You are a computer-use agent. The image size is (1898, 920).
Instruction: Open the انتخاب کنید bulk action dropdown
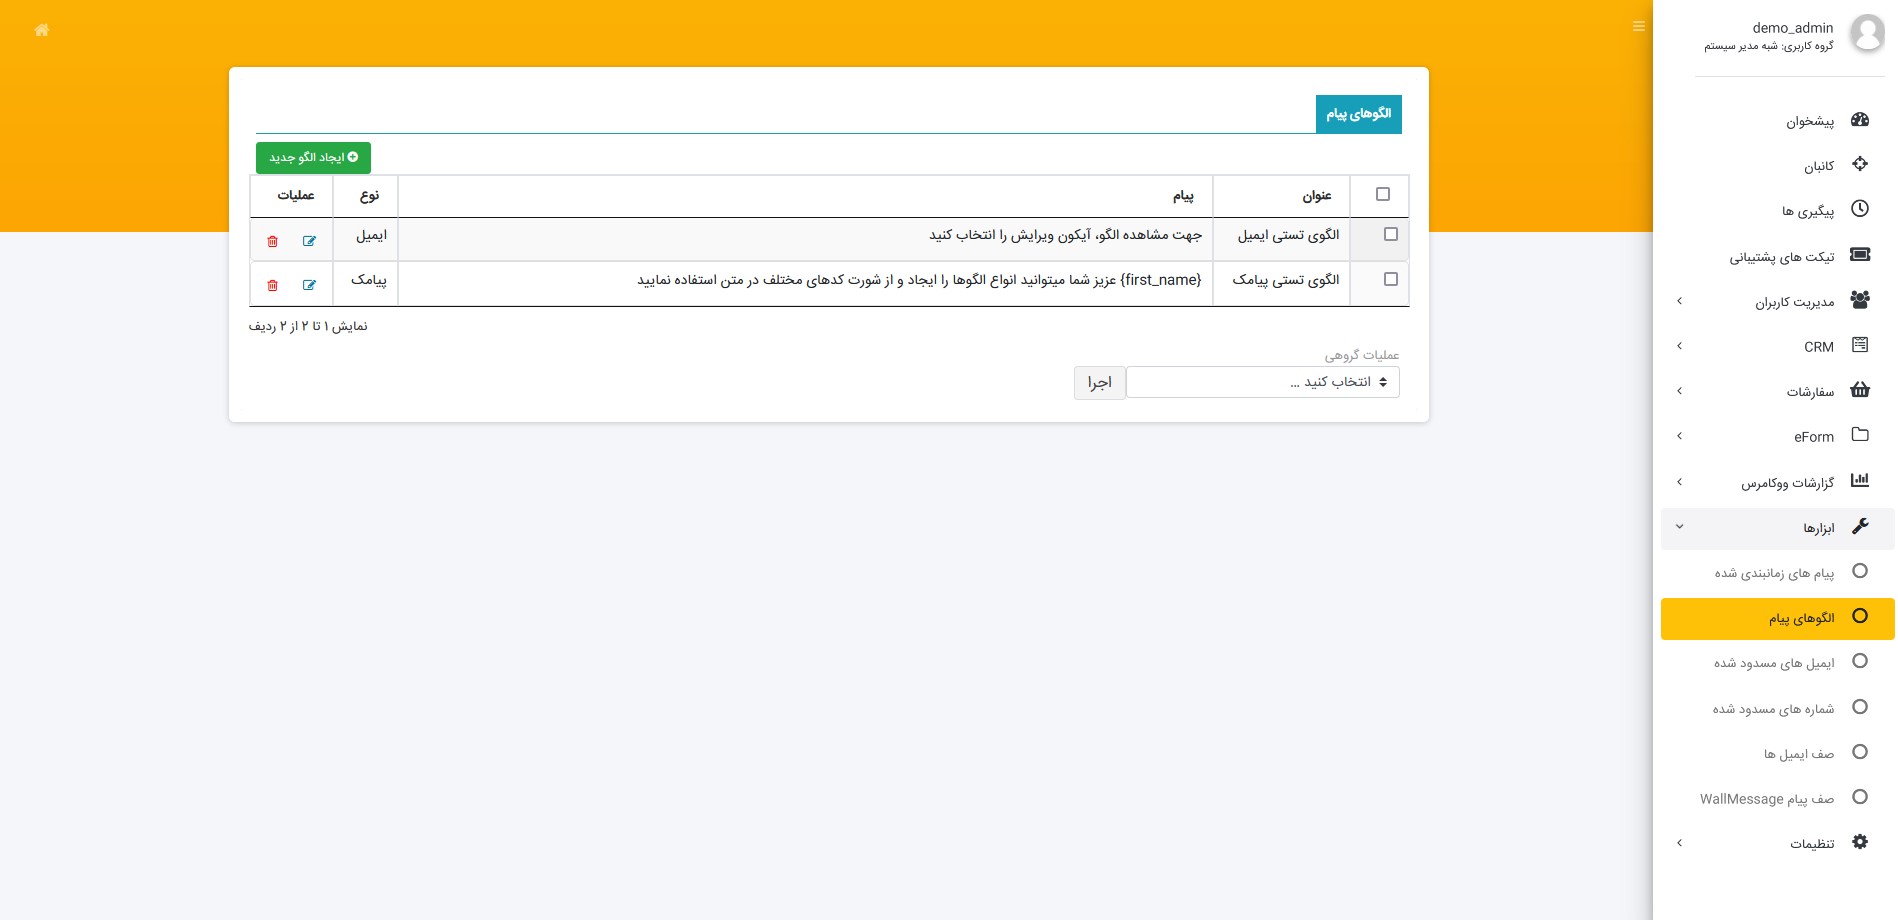(1262, 382)
